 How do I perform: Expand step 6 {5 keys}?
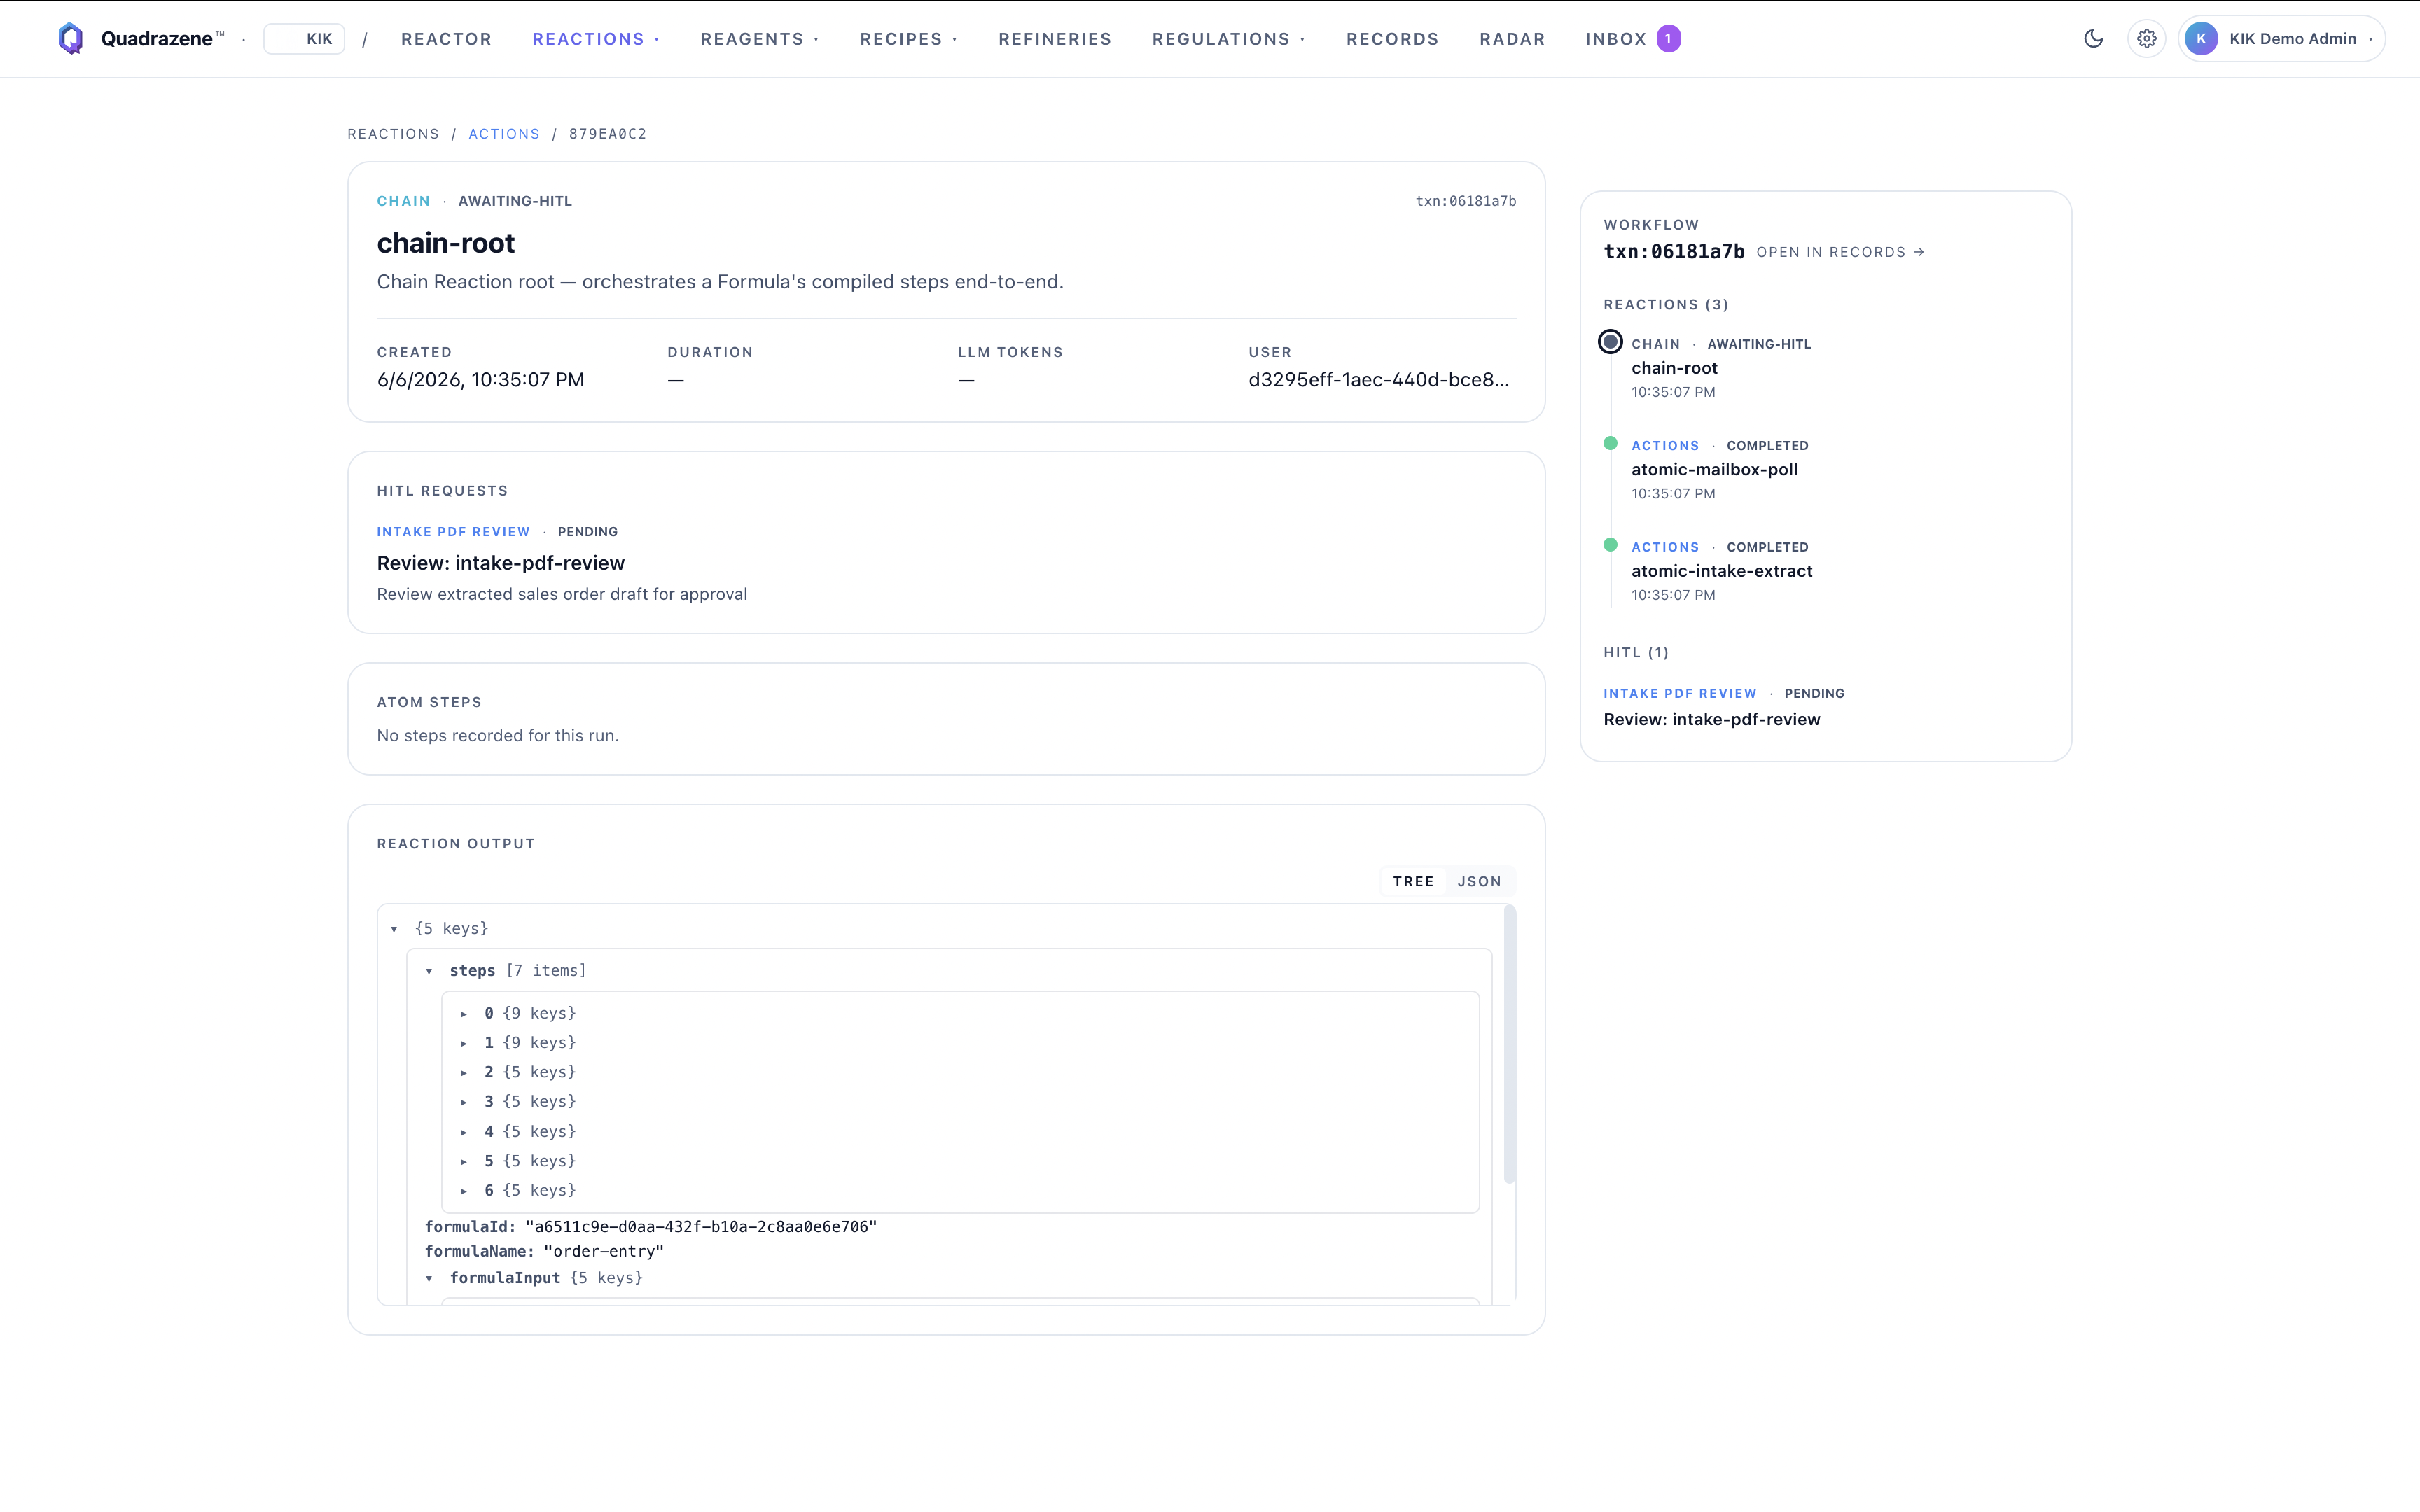click(464, 1191)
